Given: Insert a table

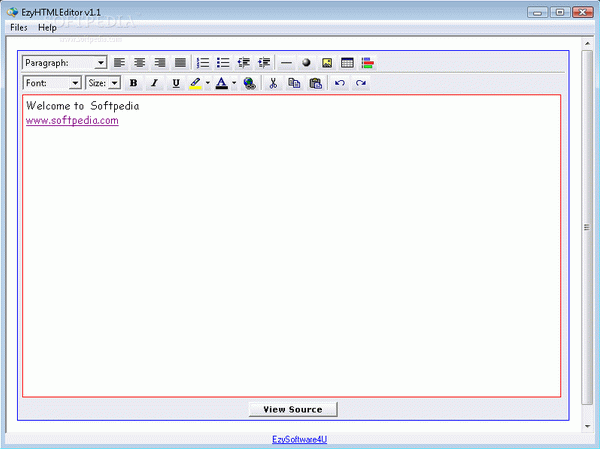Looking at the screenshot, I should 347,63.
